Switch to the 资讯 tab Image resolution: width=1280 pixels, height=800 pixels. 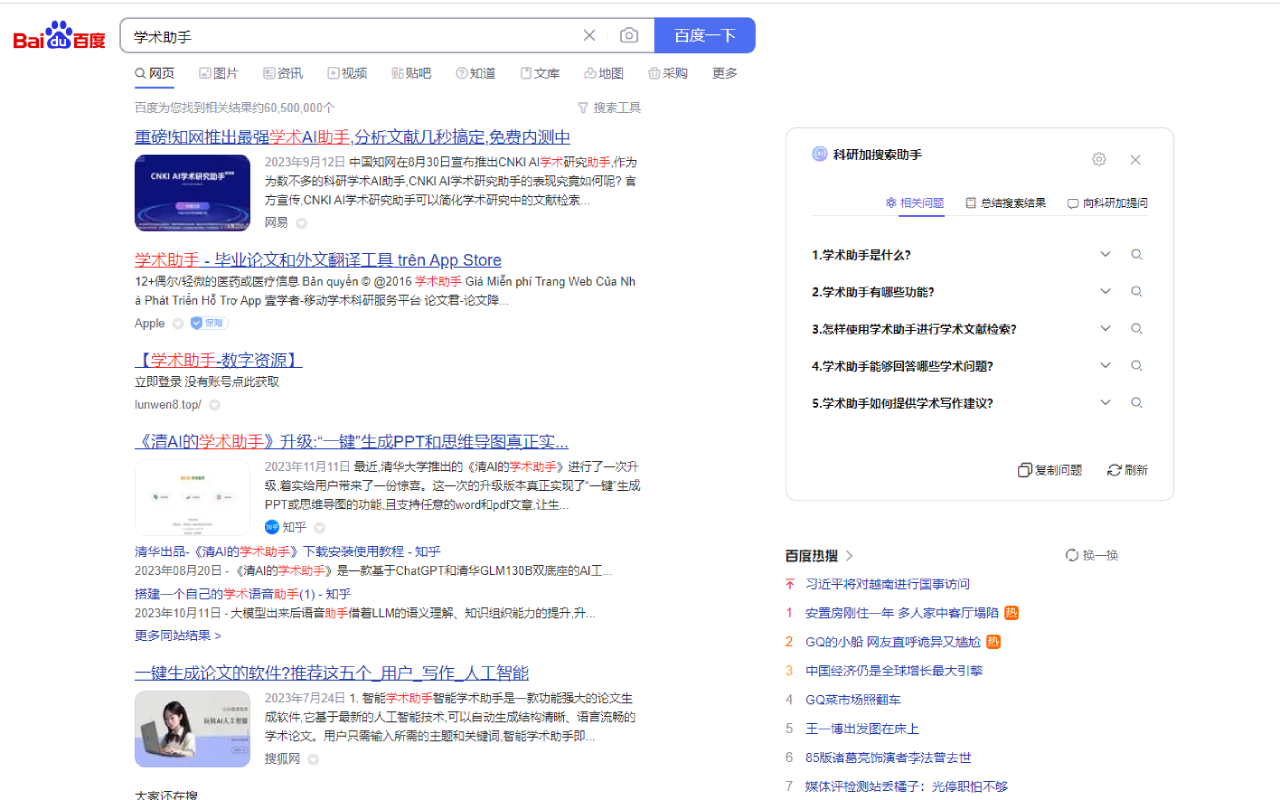283,73
